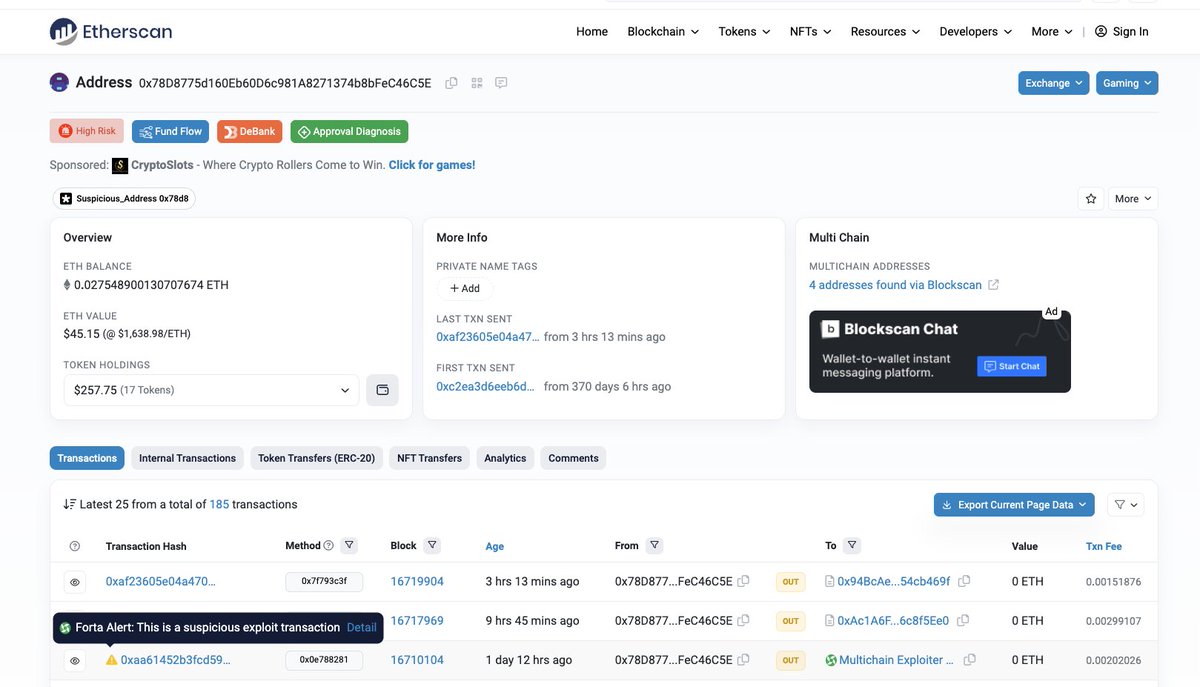Viewport: 1200px width, 687px height.
Task: Preview transaction 0xaf23605e04a470 with eye icon
Action: [74, 581]
